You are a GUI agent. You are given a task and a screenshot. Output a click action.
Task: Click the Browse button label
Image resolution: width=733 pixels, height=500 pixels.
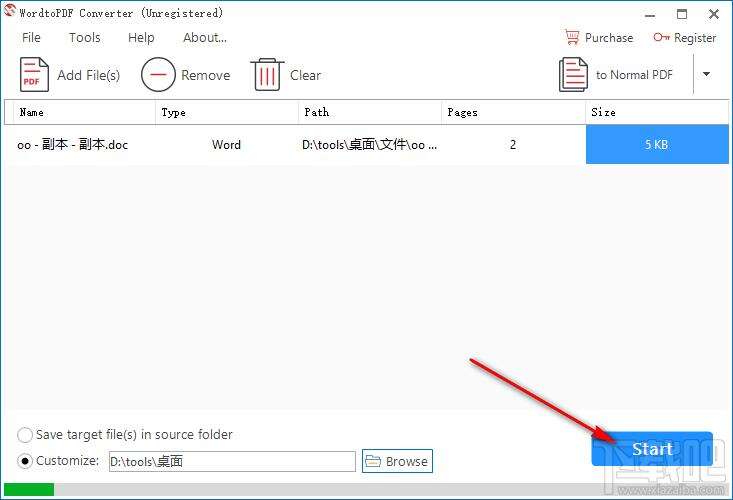pos(406,461)
